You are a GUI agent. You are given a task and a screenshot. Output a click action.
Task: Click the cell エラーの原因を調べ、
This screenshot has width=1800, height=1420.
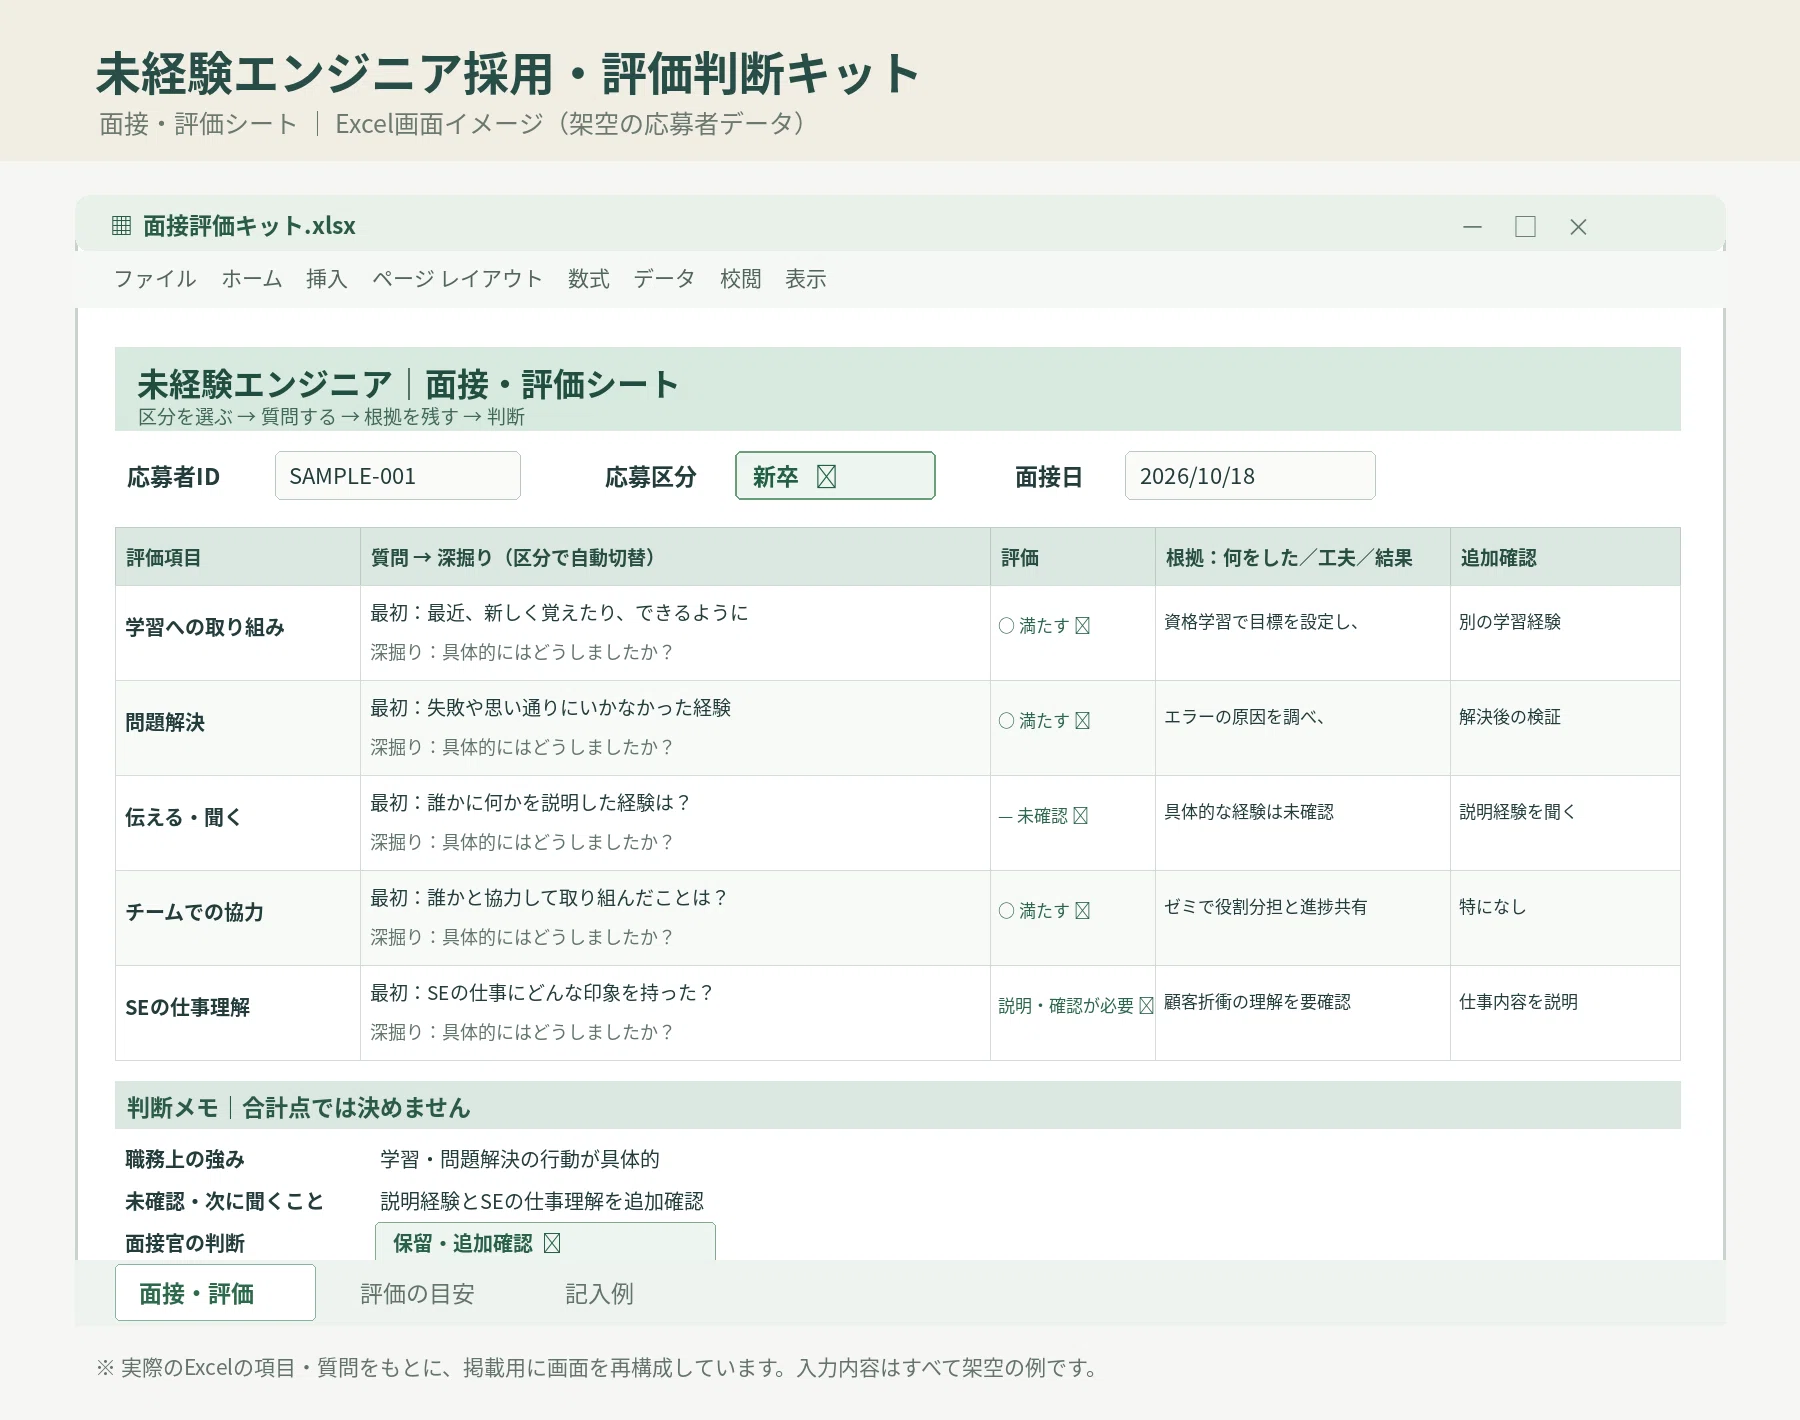tap(1302, 728)
